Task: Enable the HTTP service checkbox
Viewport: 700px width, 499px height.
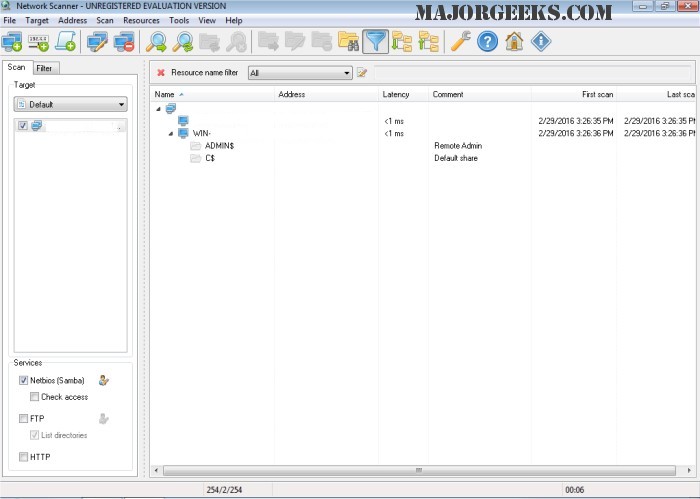Action: click(23, 457)
